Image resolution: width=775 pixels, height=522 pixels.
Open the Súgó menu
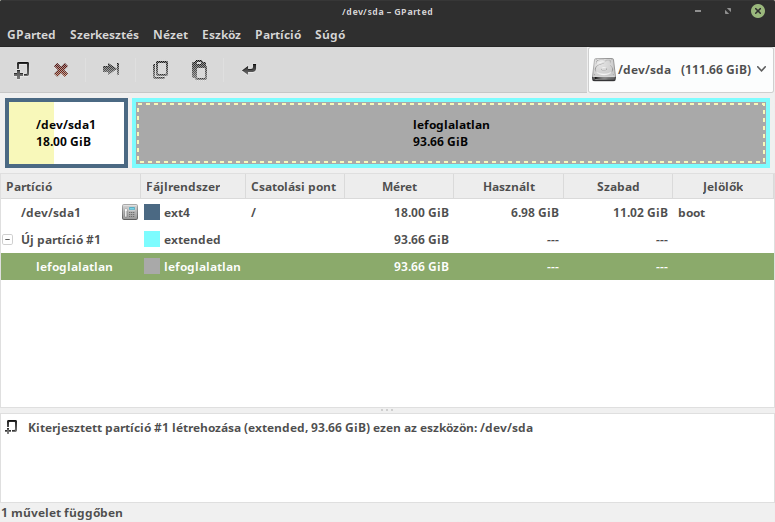click(x=330, y=35)
